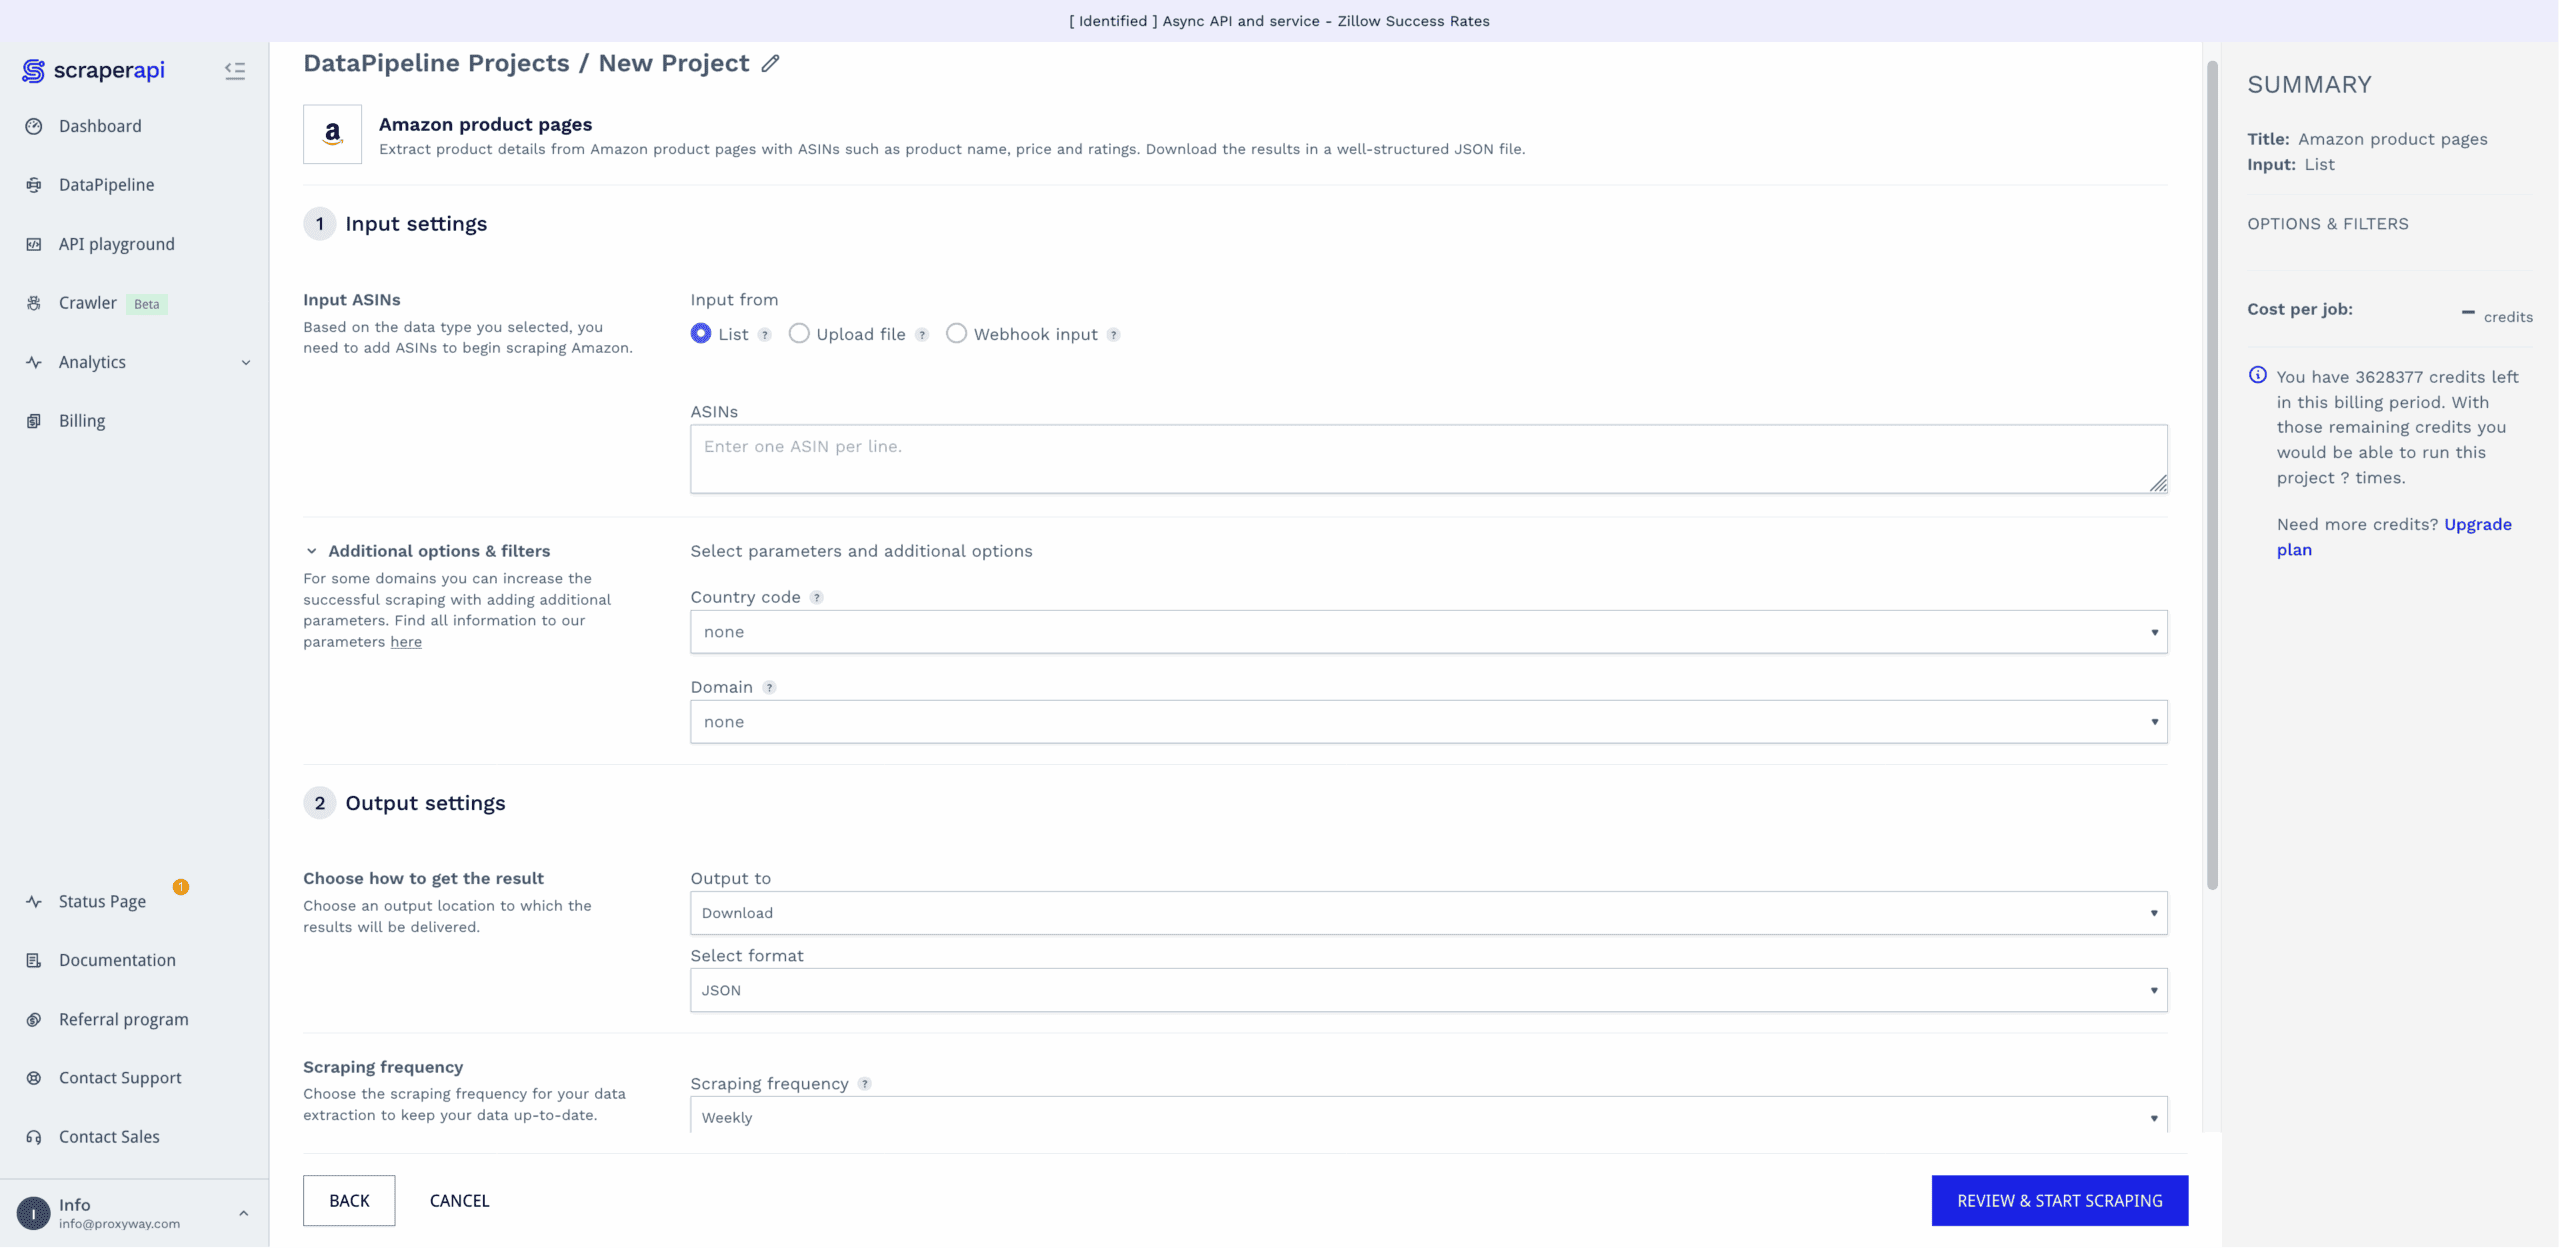
Task: Click into the ASINs text area
Action: (1428, 459)
